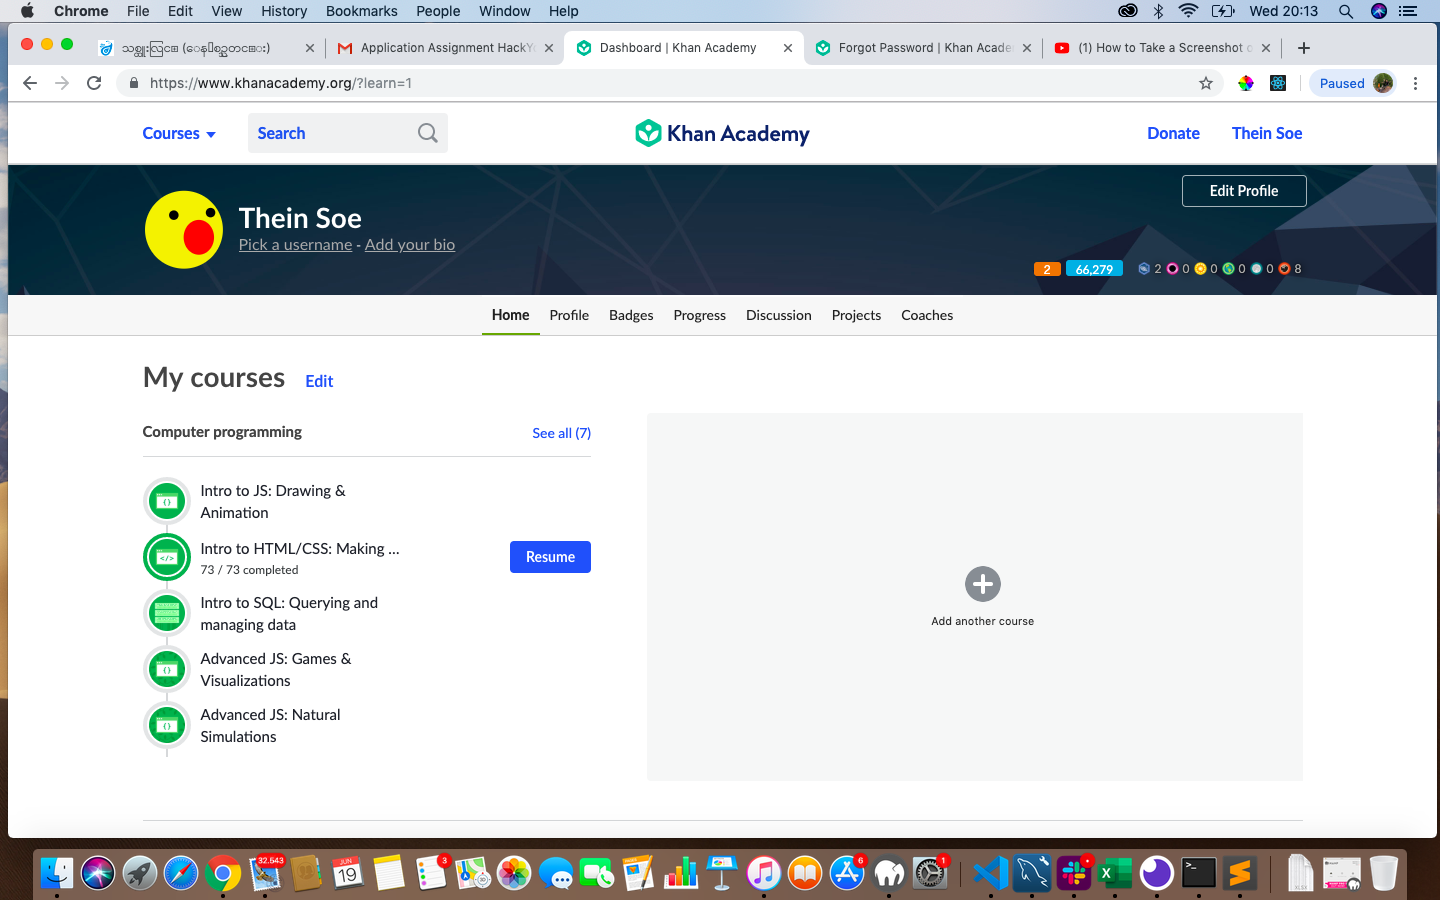This screenshot has width=1440, height=900.
Task: View the Coaches tab
Action: click(927, 315)
